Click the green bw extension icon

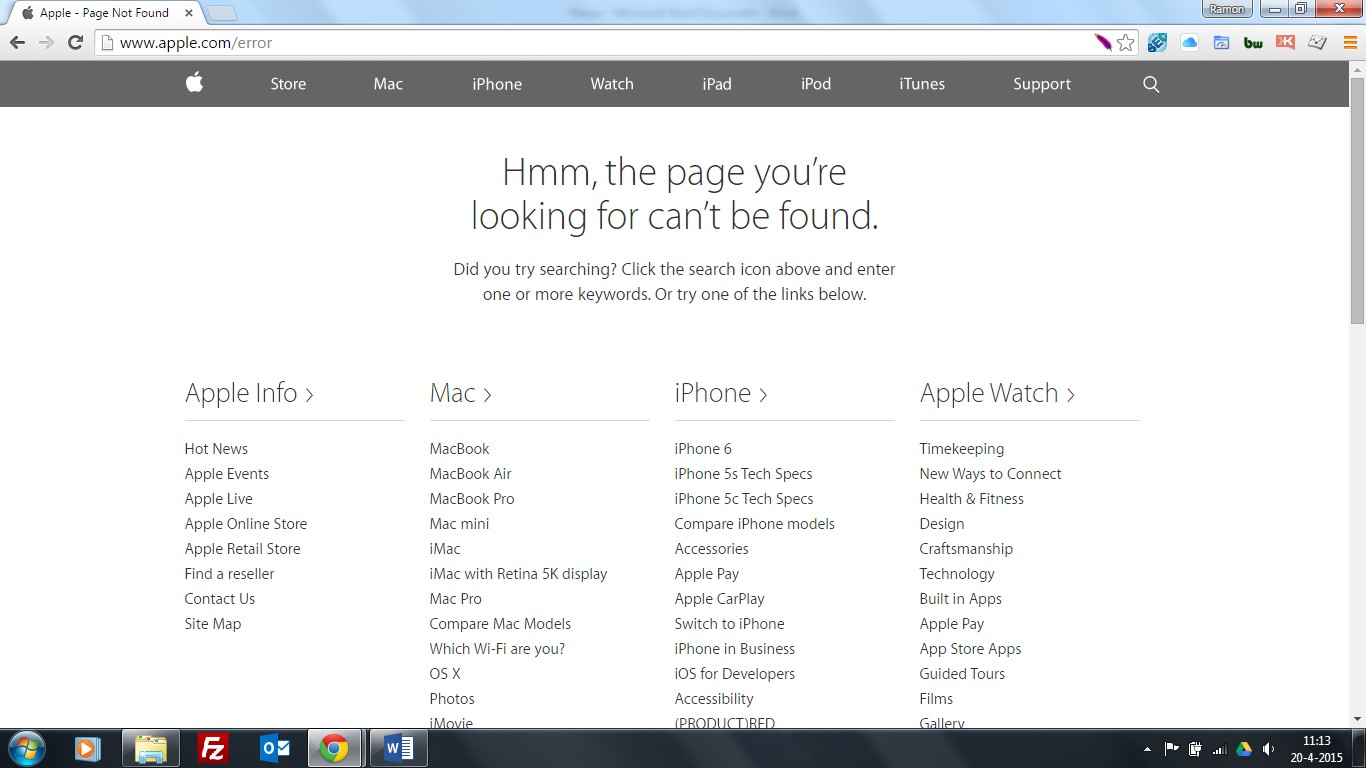point(1253,42)
